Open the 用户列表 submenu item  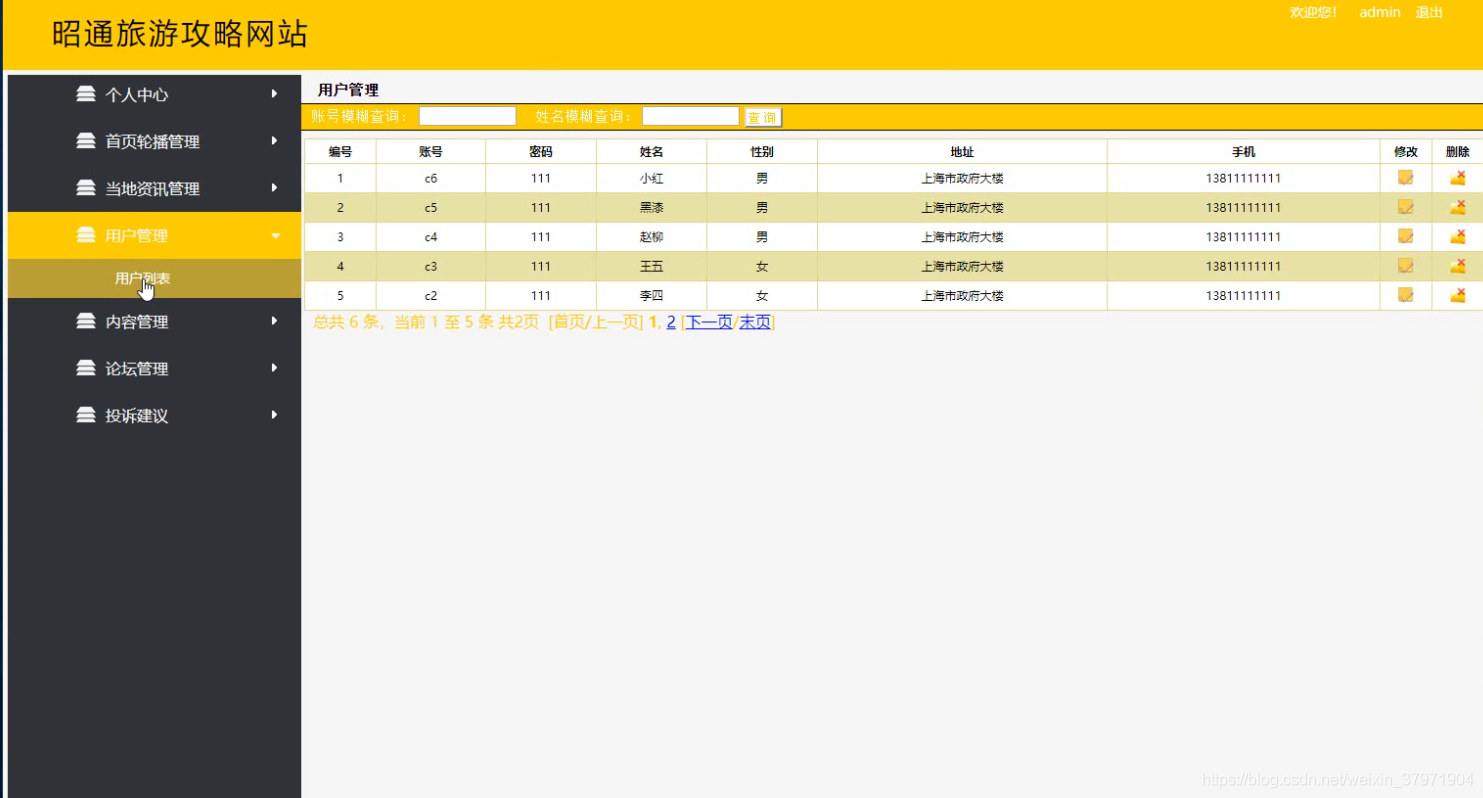tap(154, 279)
